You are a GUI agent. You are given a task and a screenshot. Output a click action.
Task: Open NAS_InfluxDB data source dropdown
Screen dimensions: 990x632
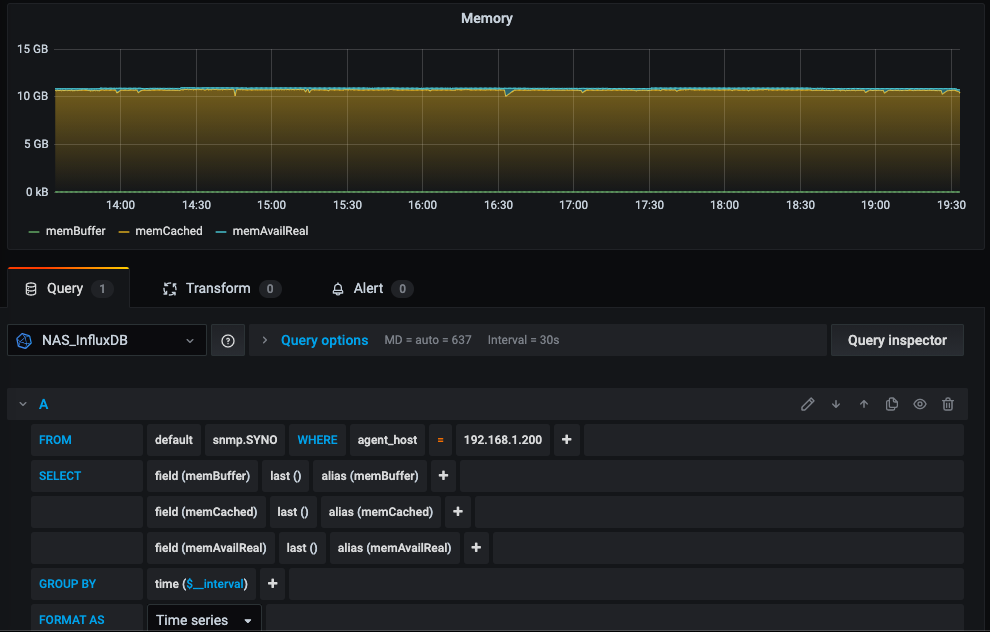point(107,340)
